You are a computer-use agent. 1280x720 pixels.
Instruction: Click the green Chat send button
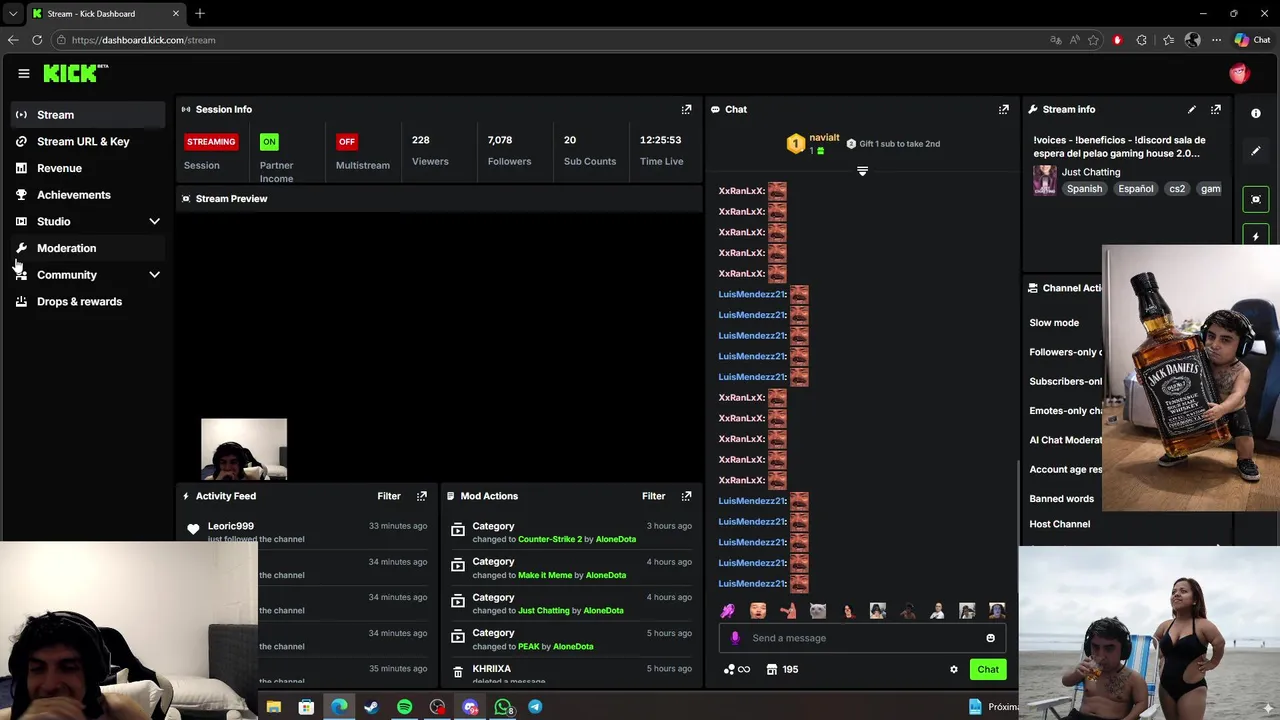[988, 670]
